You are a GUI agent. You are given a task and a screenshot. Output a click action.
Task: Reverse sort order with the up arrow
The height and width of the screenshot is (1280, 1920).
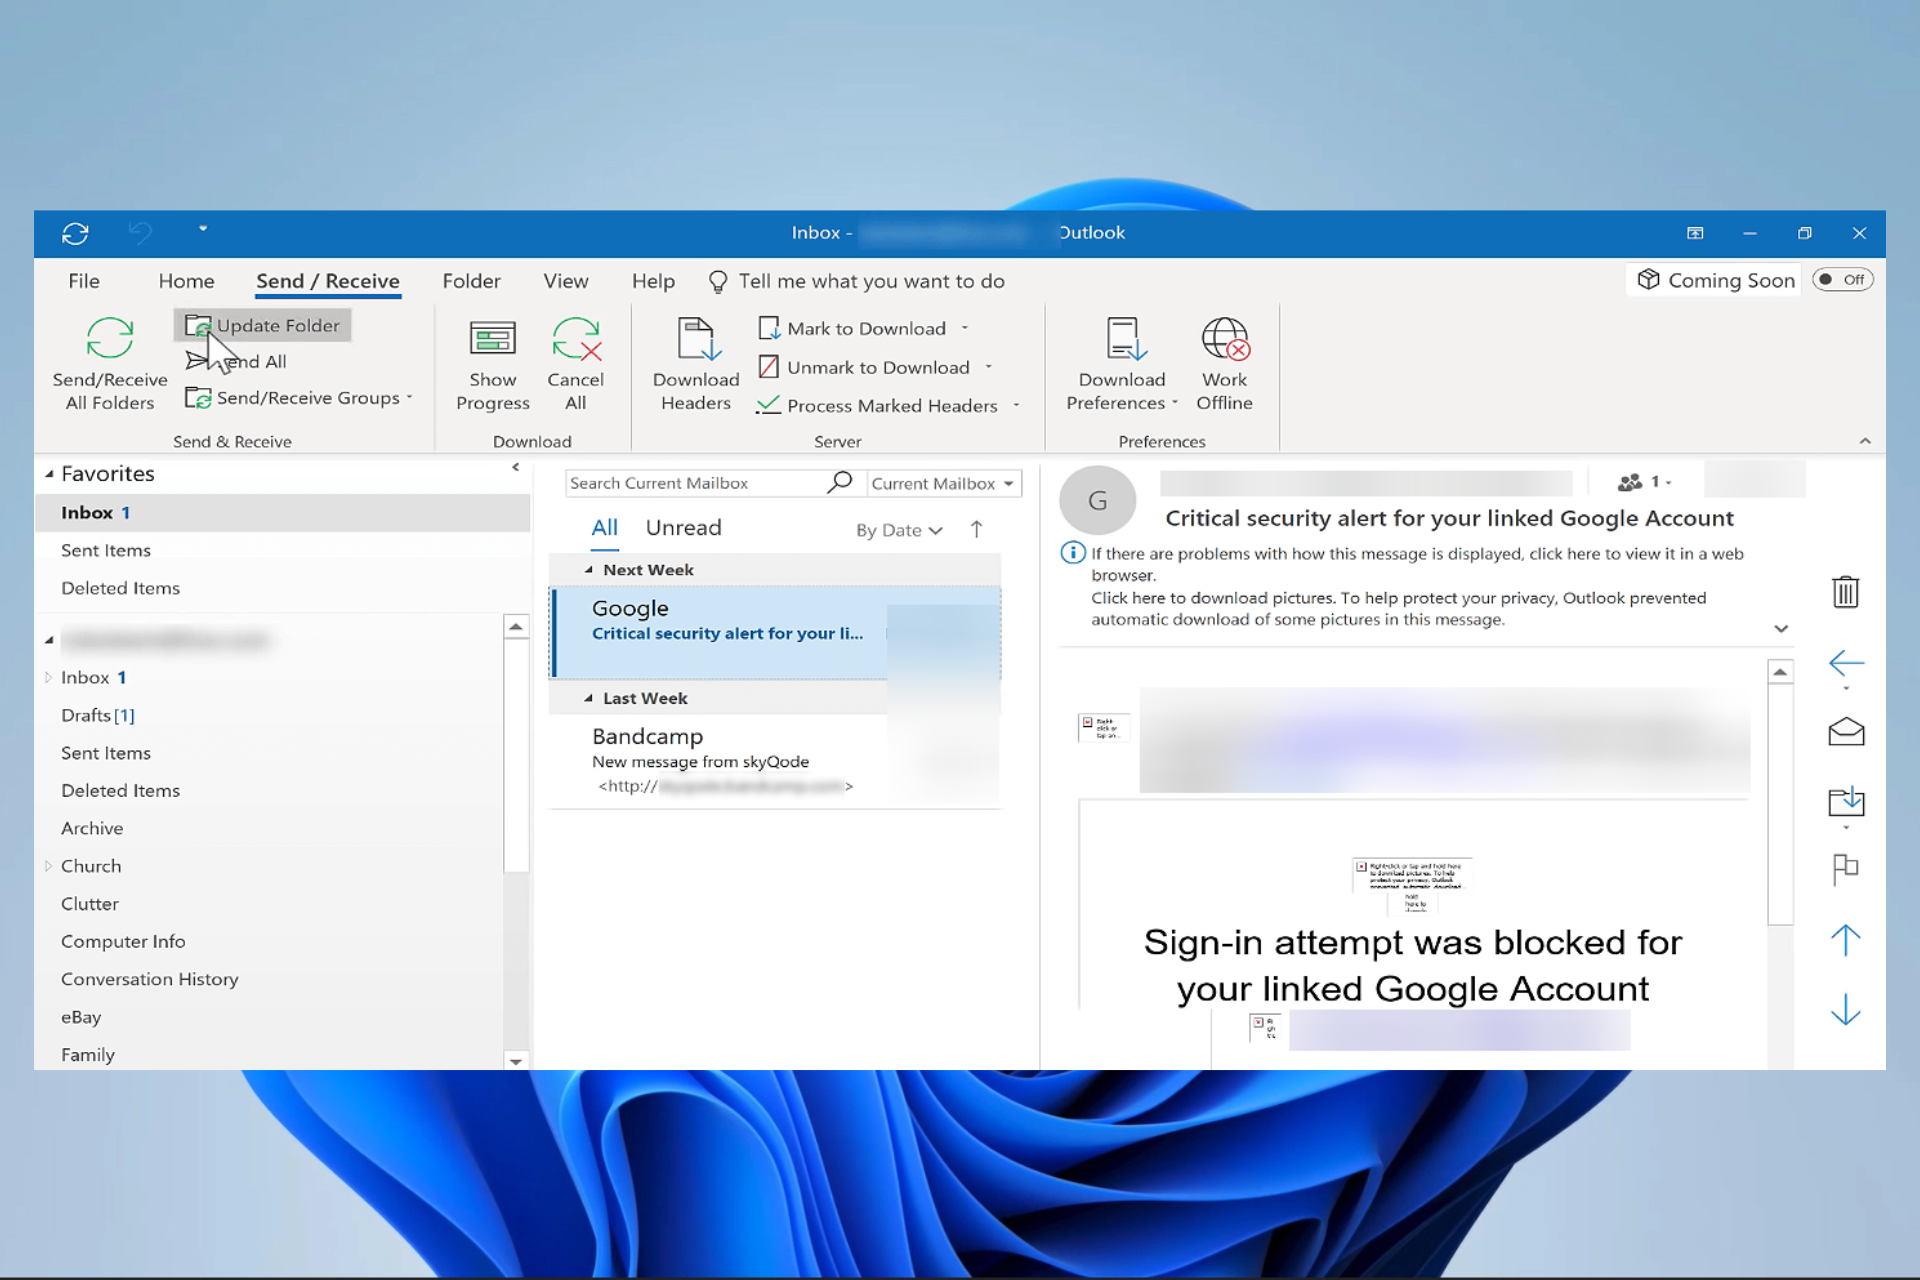point(976,529)
